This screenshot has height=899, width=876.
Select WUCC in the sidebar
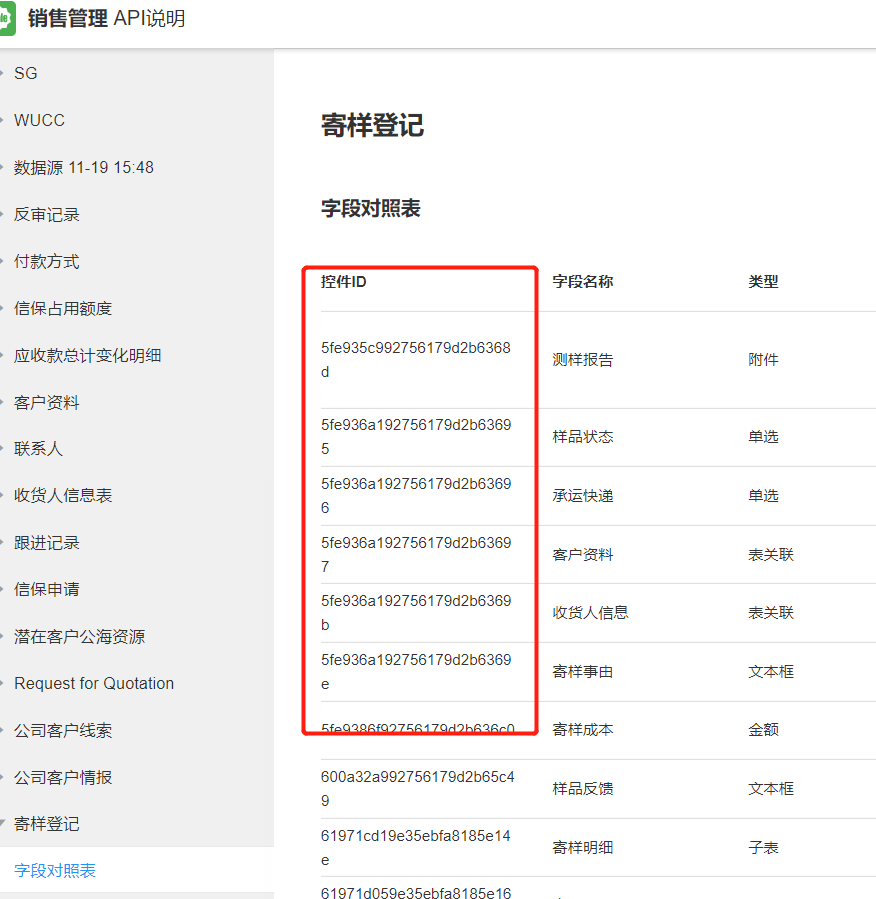click(39, 120)
